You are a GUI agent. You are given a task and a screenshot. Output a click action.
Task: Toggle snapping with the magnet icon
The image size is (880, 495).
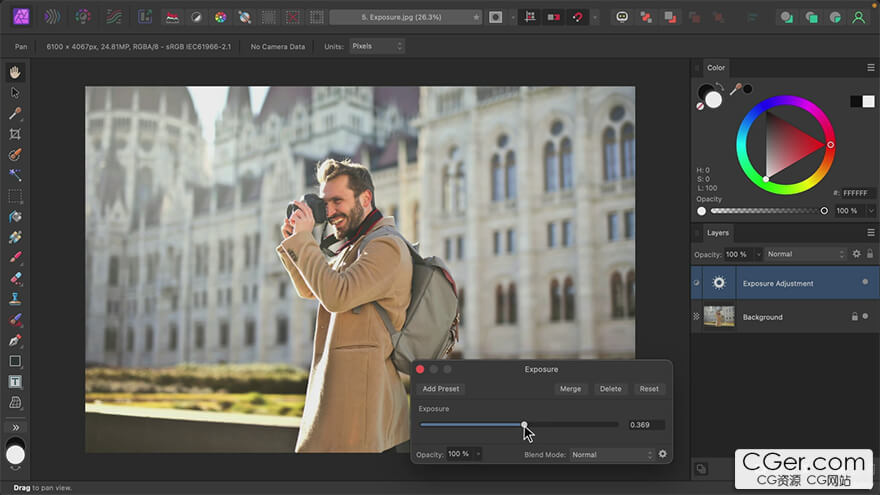tap(578, 17)
